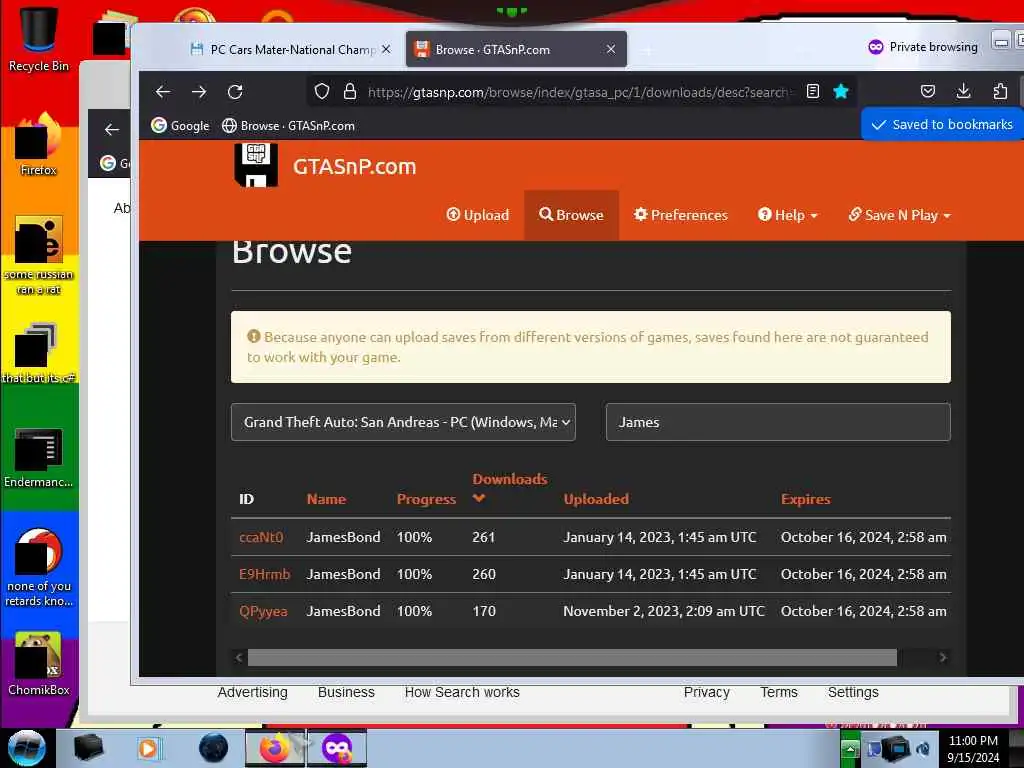Image resolution: width=1024 pixels, height=768 pixels.
Task: Close the PC Cars Mater-National tab
Action: click(386, 49)
